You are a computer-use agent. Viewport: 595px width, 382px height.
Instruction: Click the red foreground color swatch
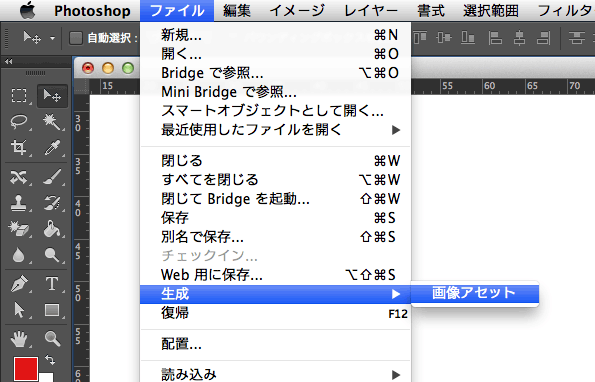(x=26, y=368)
